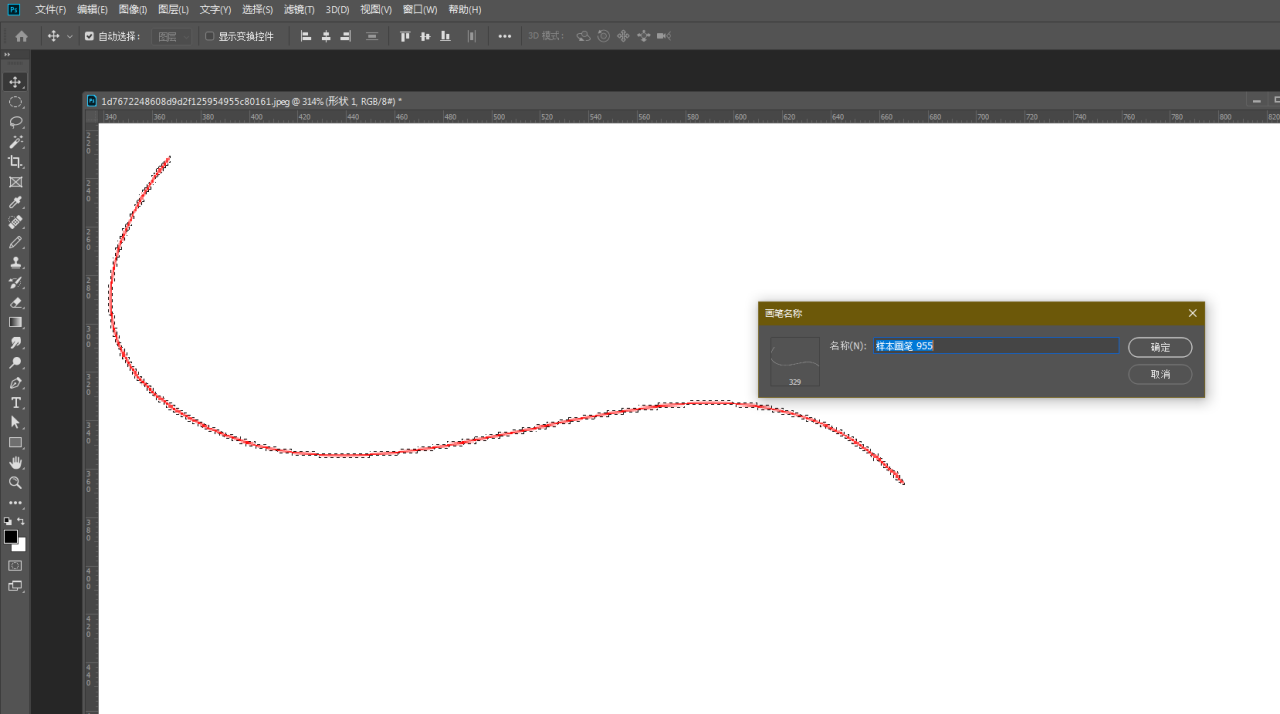Confirm brush name with 确定 button
Screen dimensions: 1280x714
1160,347
